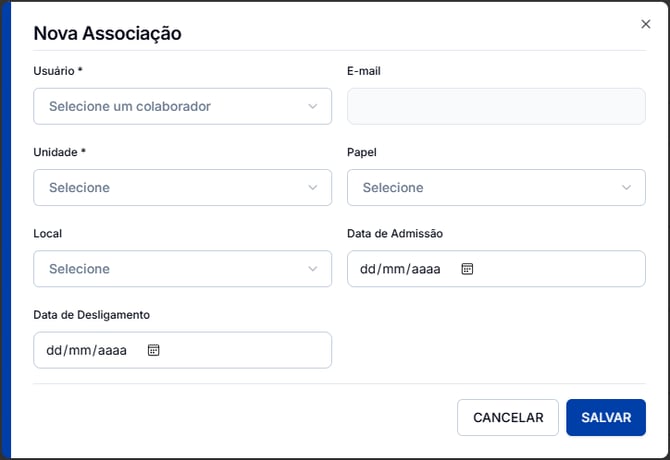670x460 pixels.
Task: Click chevron arrow in Unidade field
Action: click(313, 188)
